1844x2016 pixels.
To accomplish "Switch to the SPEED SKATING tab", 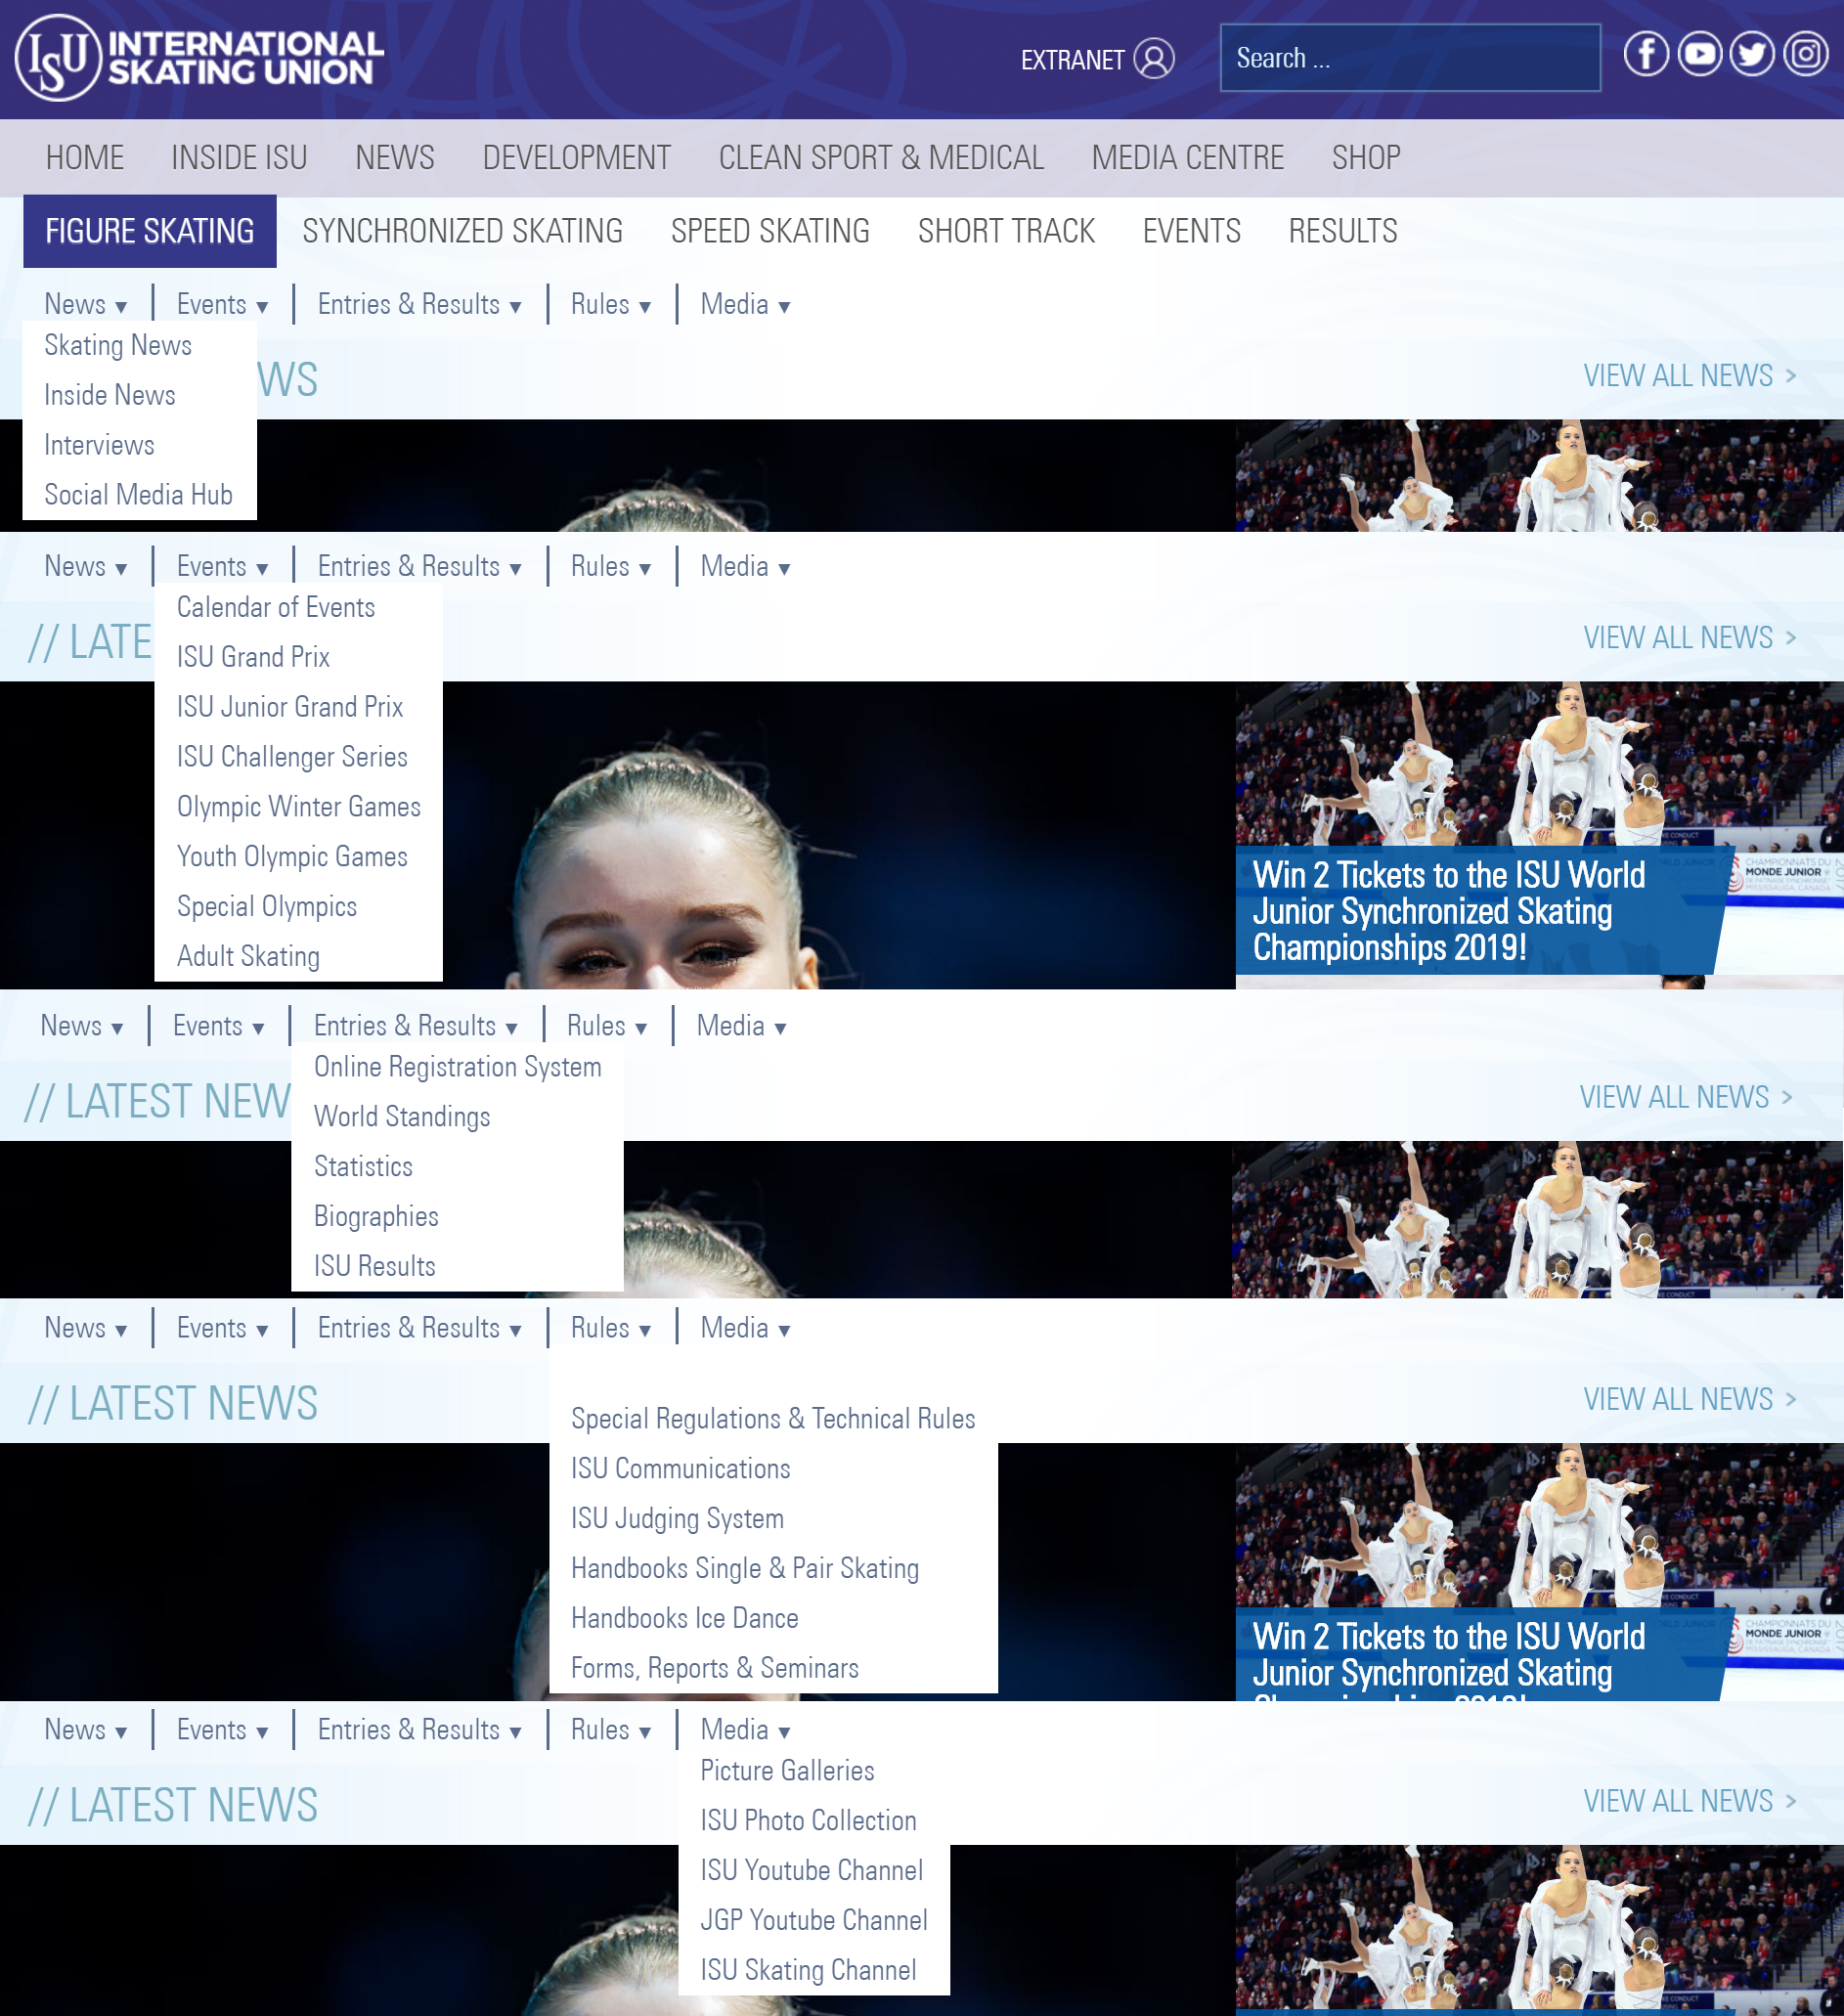I will pyautogui.click(x=770, y=231).
